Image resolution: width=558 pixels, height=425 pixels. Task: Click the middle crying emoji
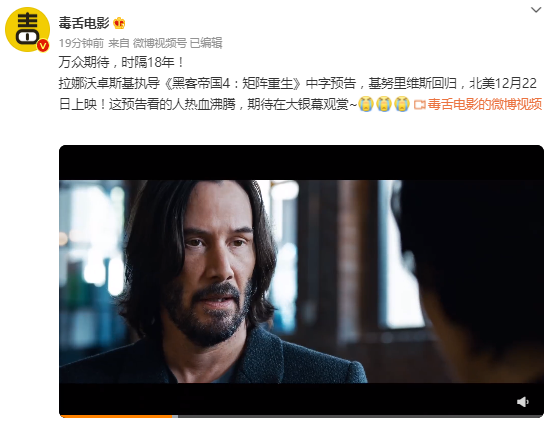384,104
